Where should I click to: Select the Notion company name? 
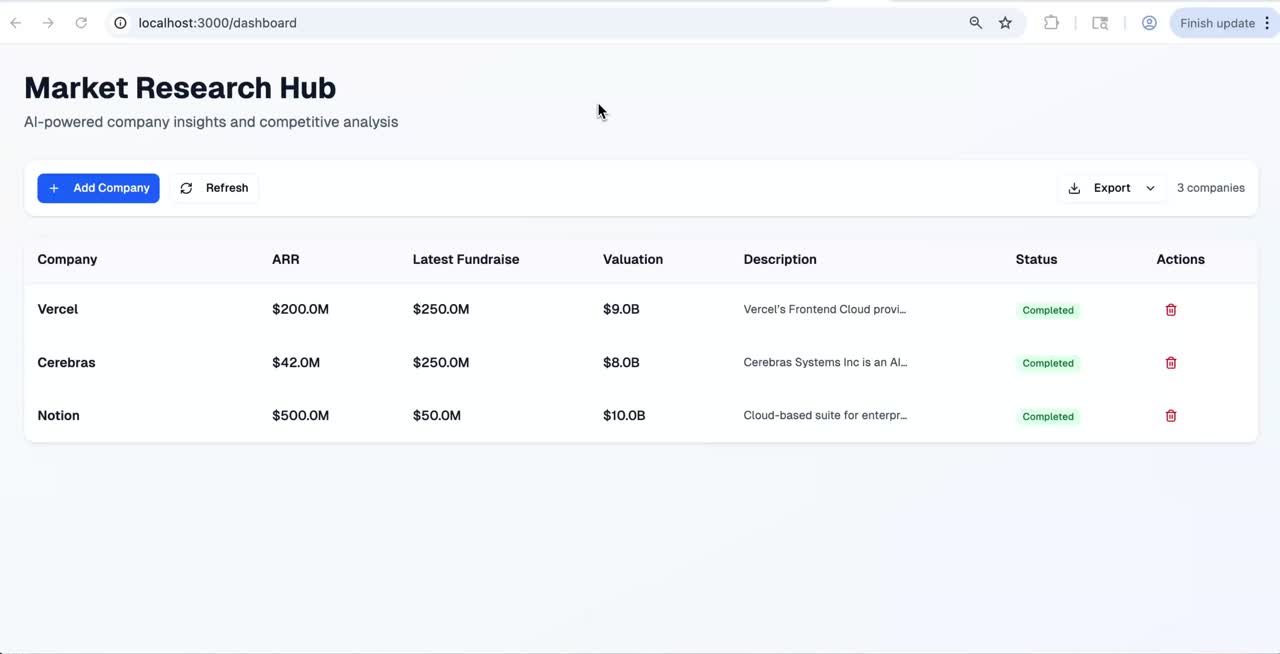(x=58, y=415)
